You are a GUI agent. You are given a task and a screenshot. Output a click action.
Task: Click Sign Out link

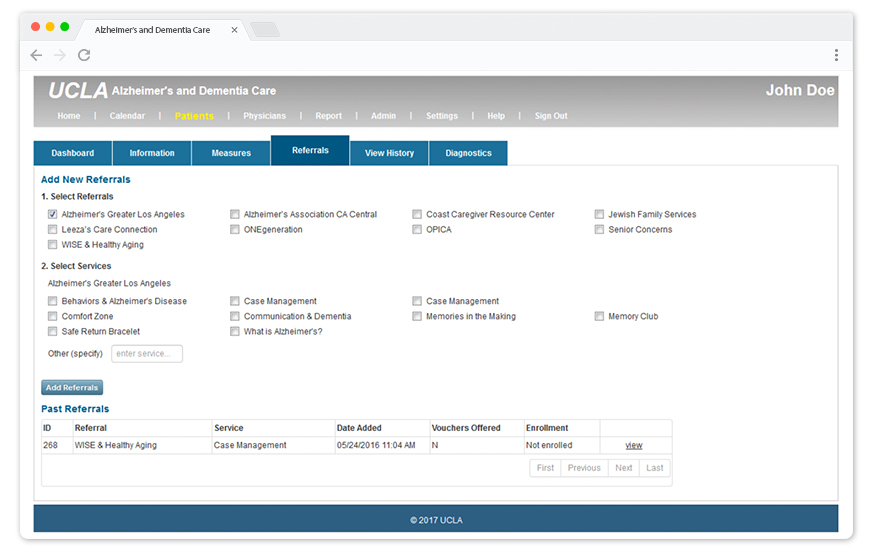(x=551, y=116)
